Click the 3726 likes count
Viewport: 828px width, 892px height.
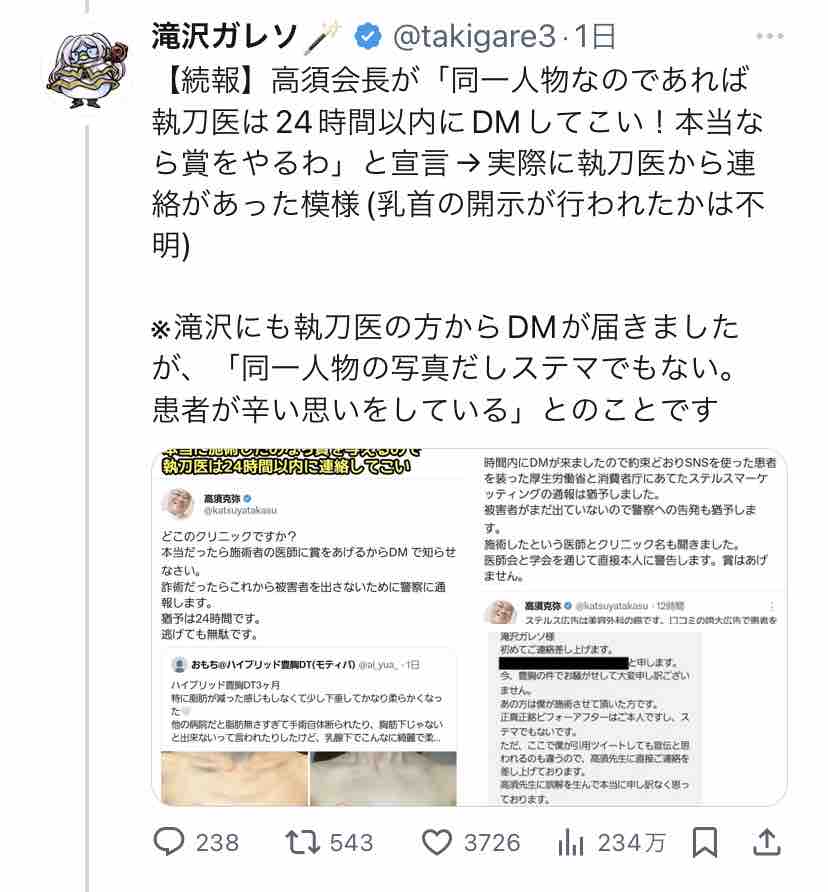click(x=492, y=843)
